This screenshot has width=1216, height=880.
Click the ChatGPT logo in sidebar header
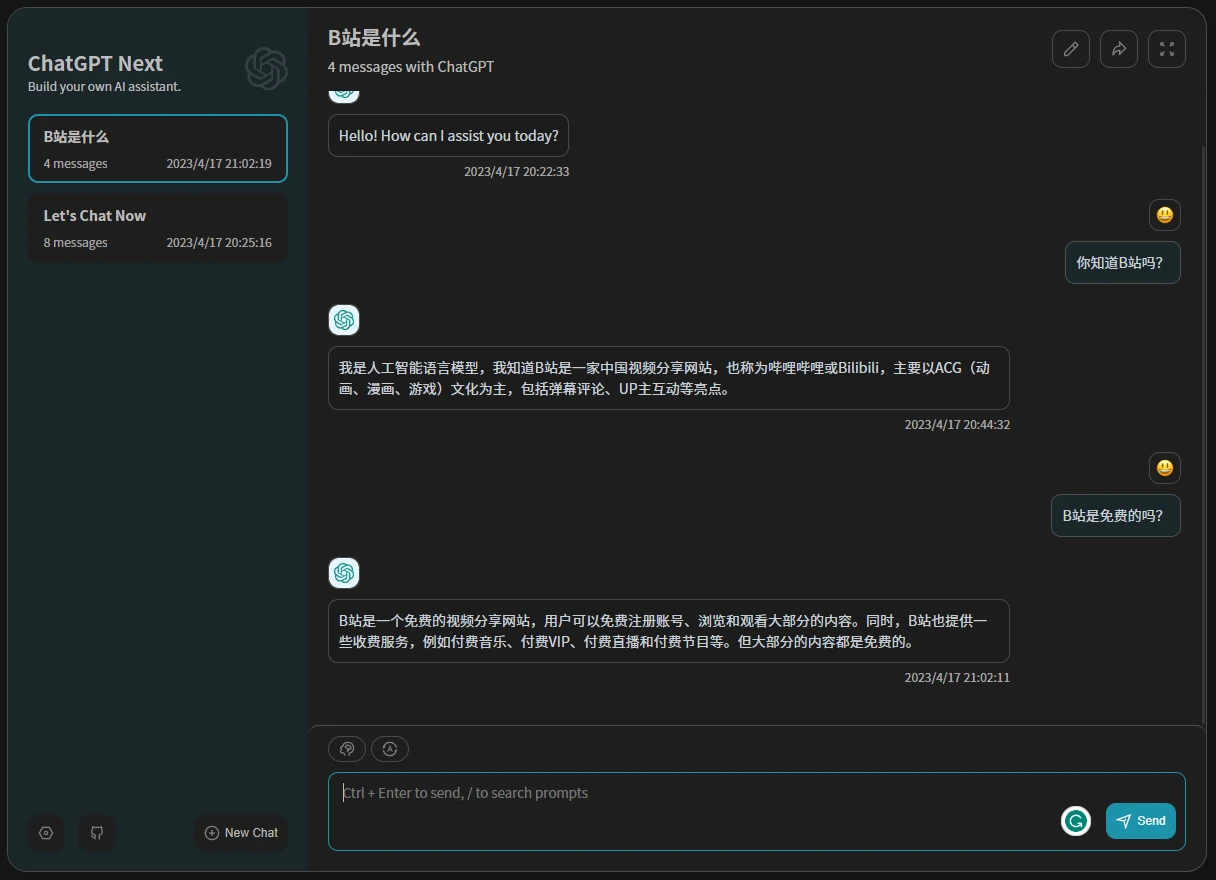[266, 69]
